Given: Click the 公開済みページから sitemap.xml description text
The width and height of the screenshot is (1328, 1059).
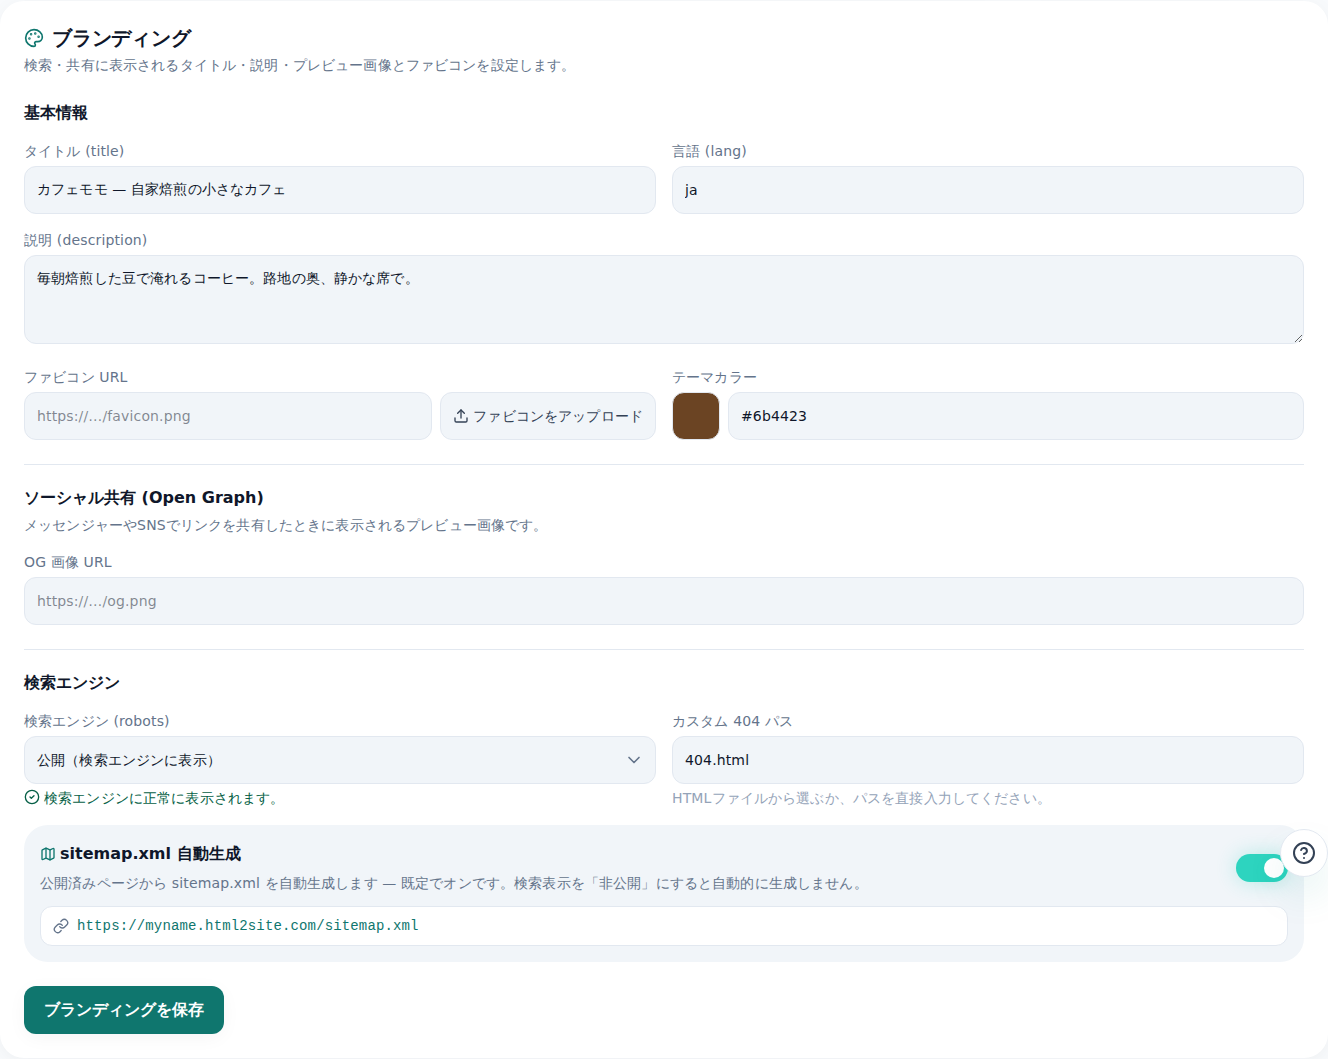Looking at the screenshot, I should pyautogui.click(x=453, y=883).
